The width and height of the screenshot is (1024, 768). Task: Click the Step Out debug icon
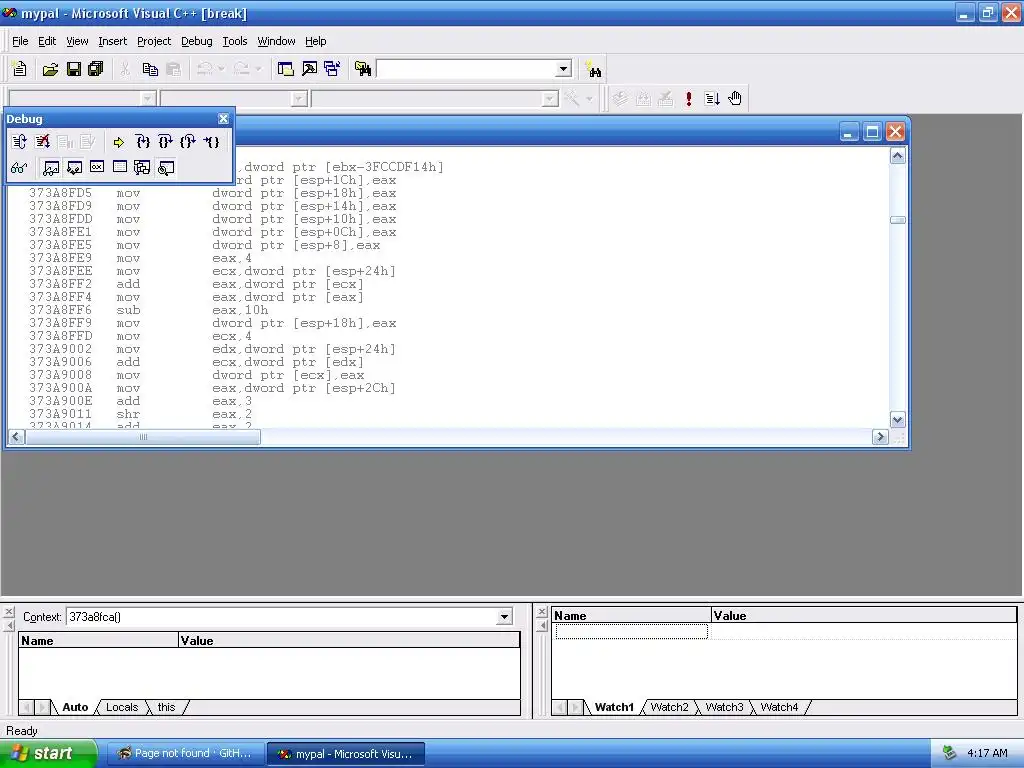click(x=188, y=142)
